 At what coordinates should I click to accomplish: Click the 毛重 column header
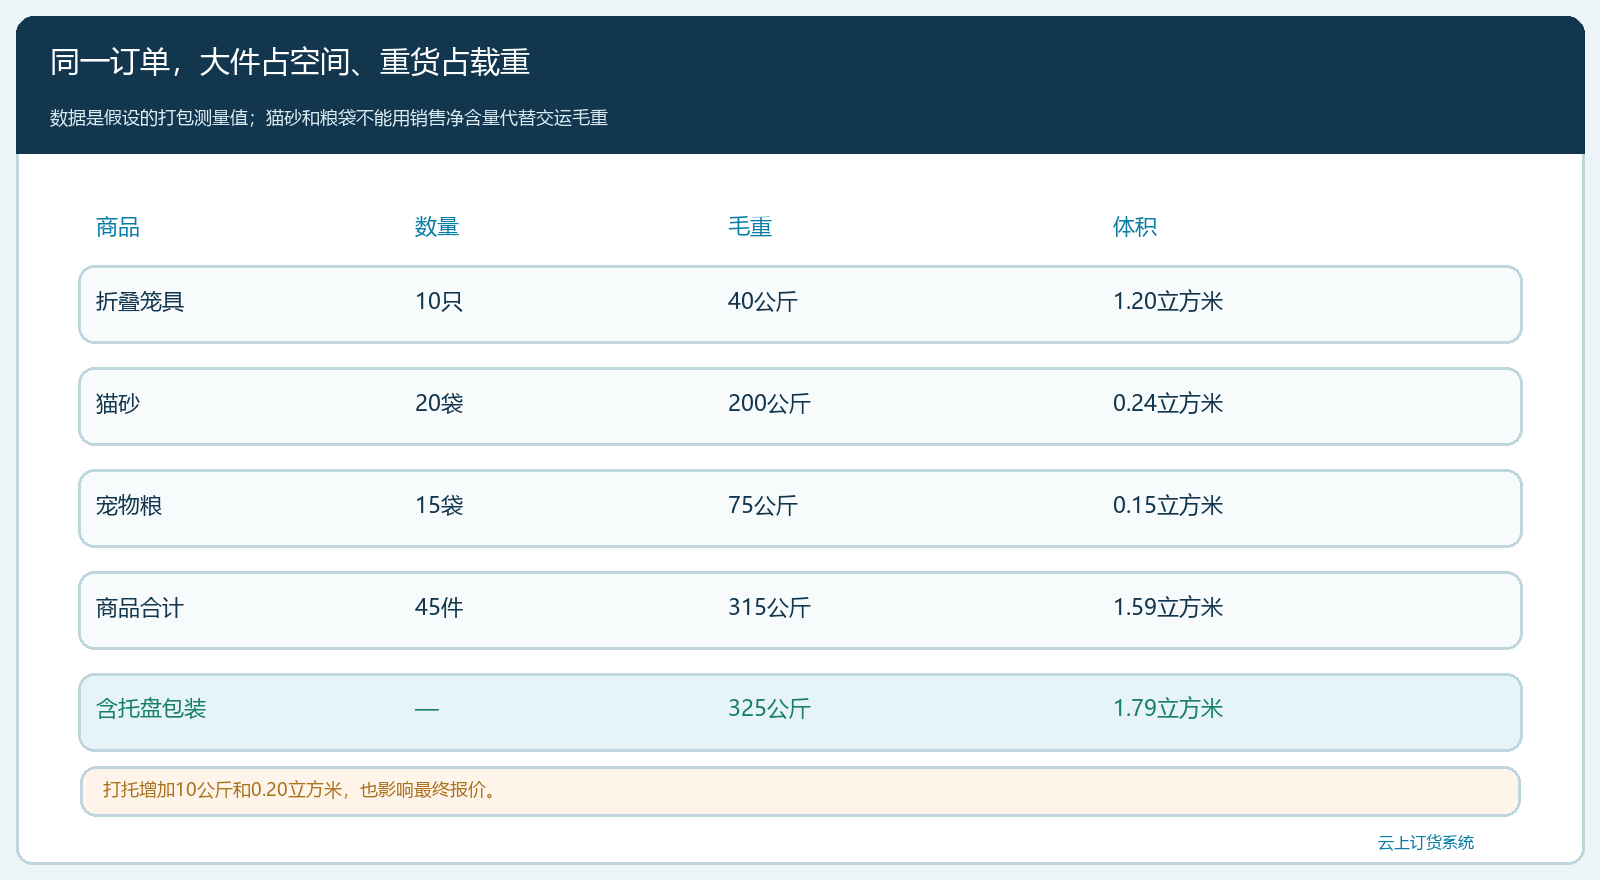tap(750, 227)
